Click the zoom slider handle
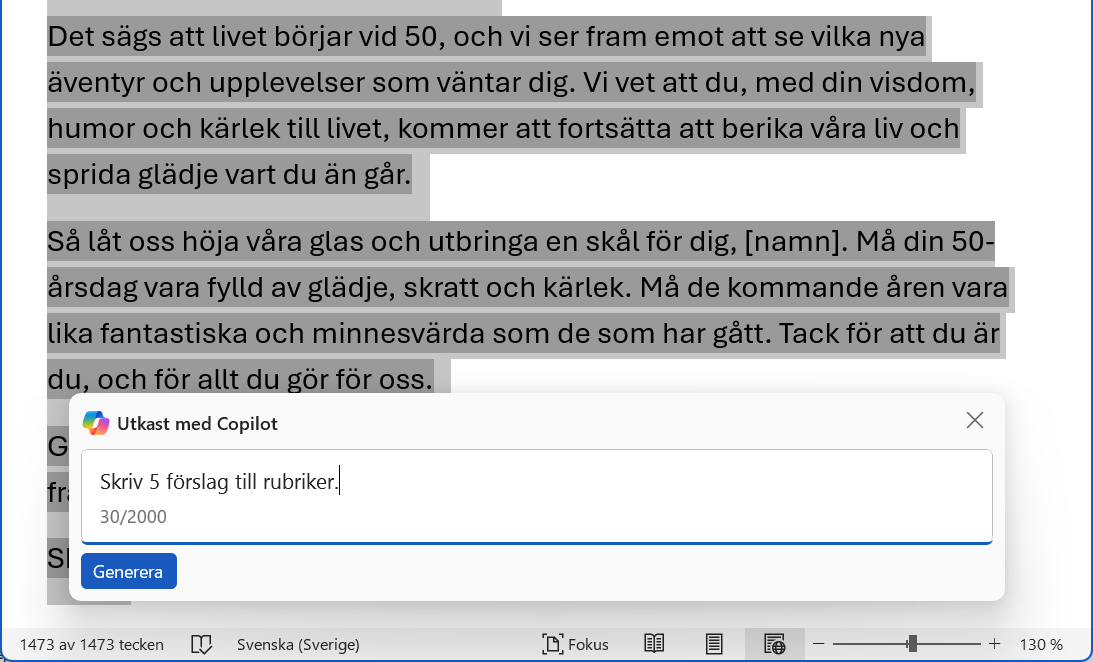The image size is (1093, 662). pos(912,644)
